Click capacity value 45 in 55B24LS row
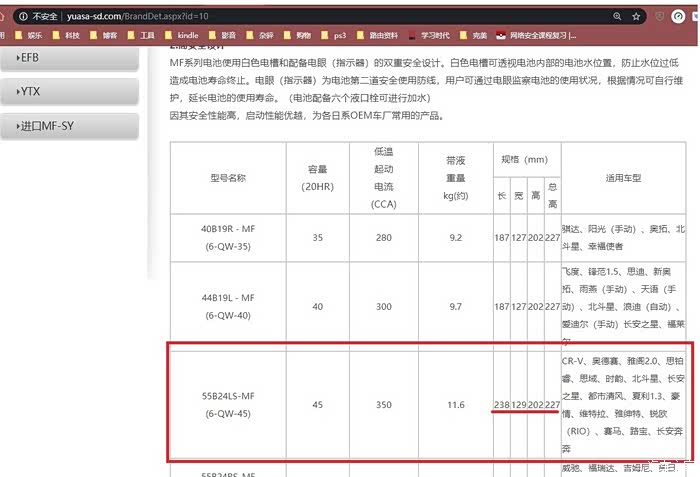 pos(317,405)
